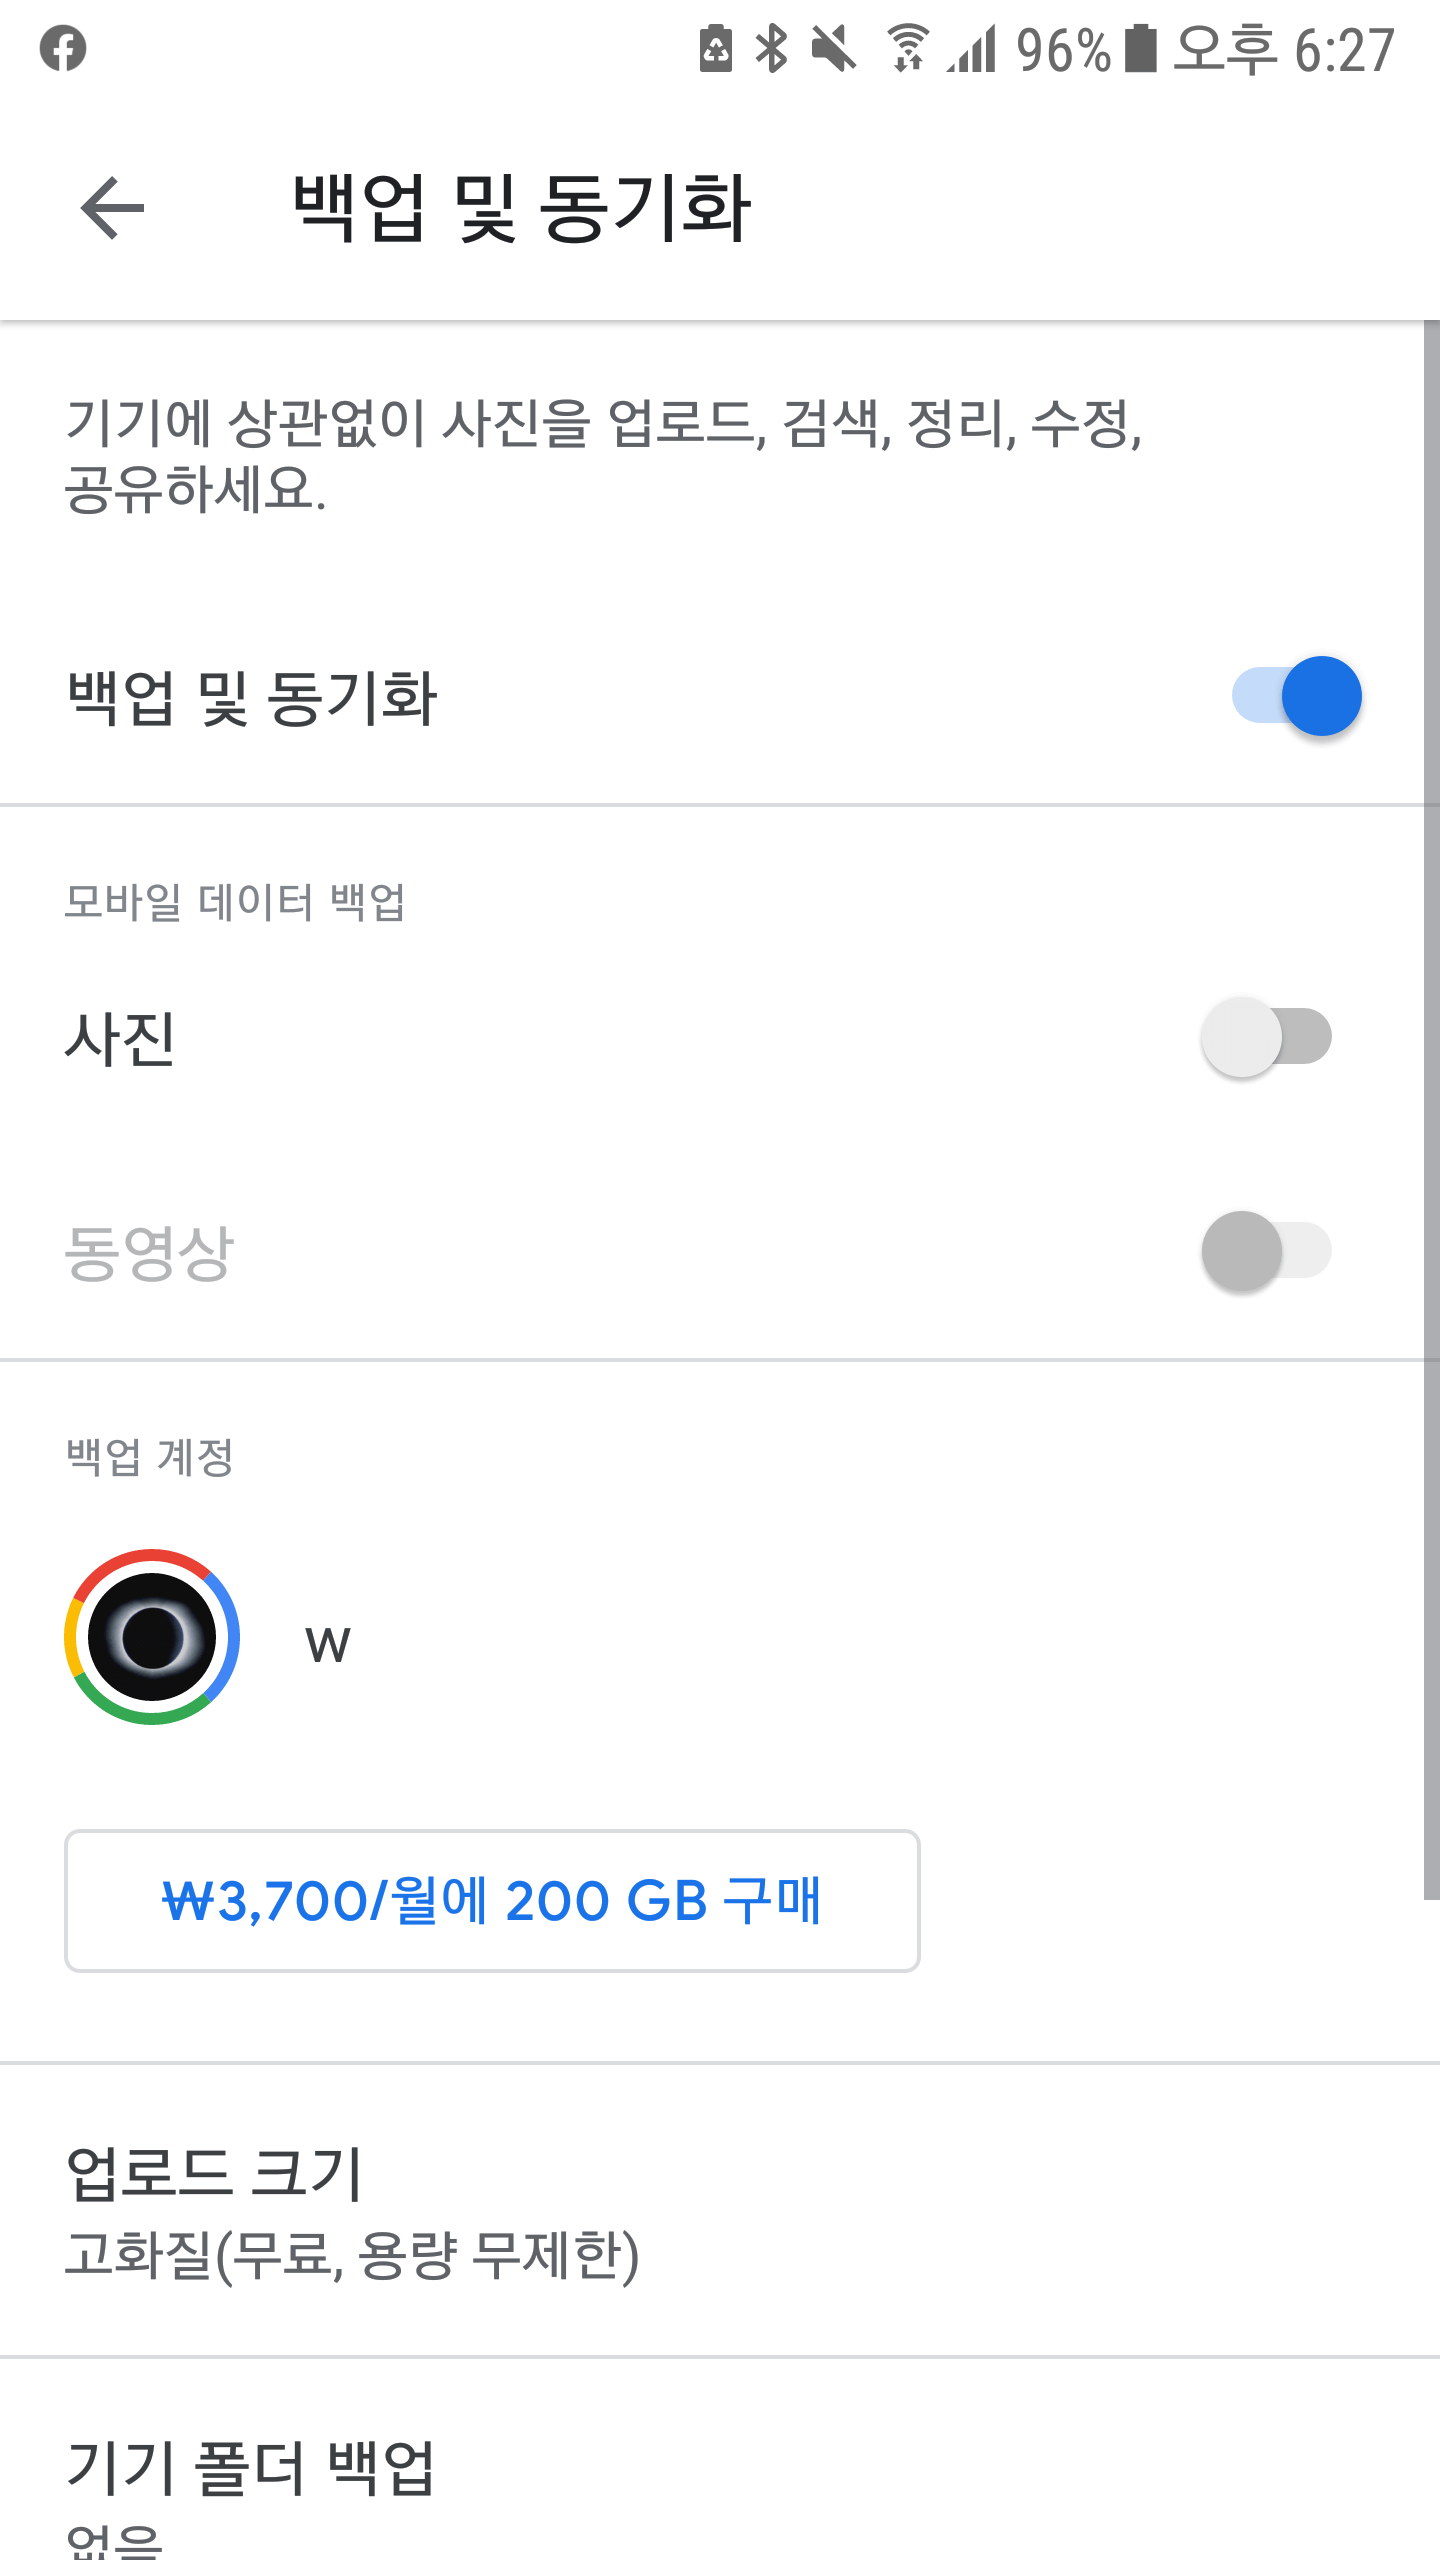The height and width of the screenshot is (2560, 1440).
Task: Tap the cellular signal strength icon
Action: pyautogui.click(x=973, y=48)
